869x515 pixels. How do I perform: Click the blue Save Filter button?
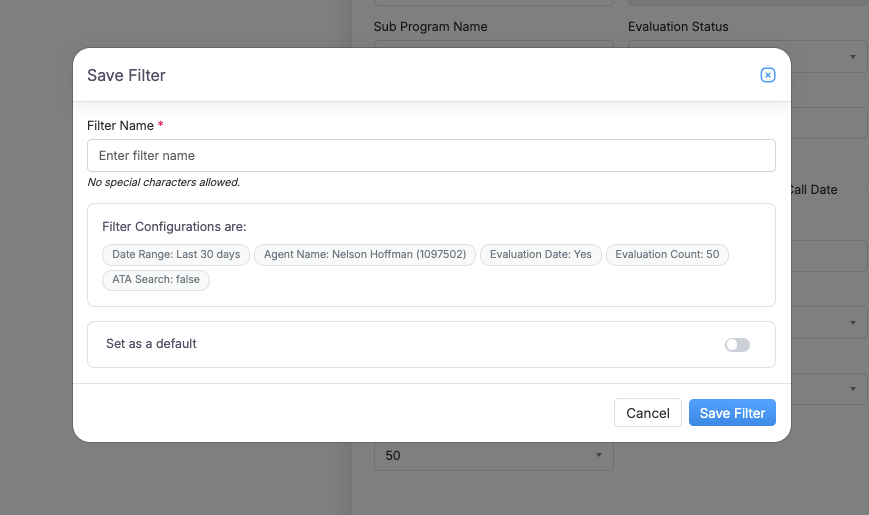tap(732, 413)
